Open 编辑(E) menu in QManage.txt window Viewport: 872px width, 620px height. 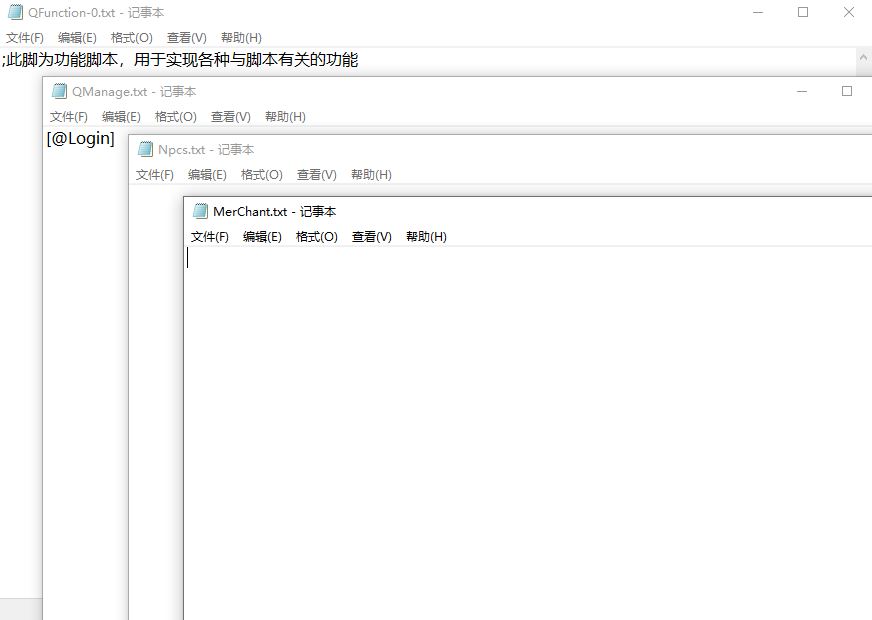tap(121, 117)
